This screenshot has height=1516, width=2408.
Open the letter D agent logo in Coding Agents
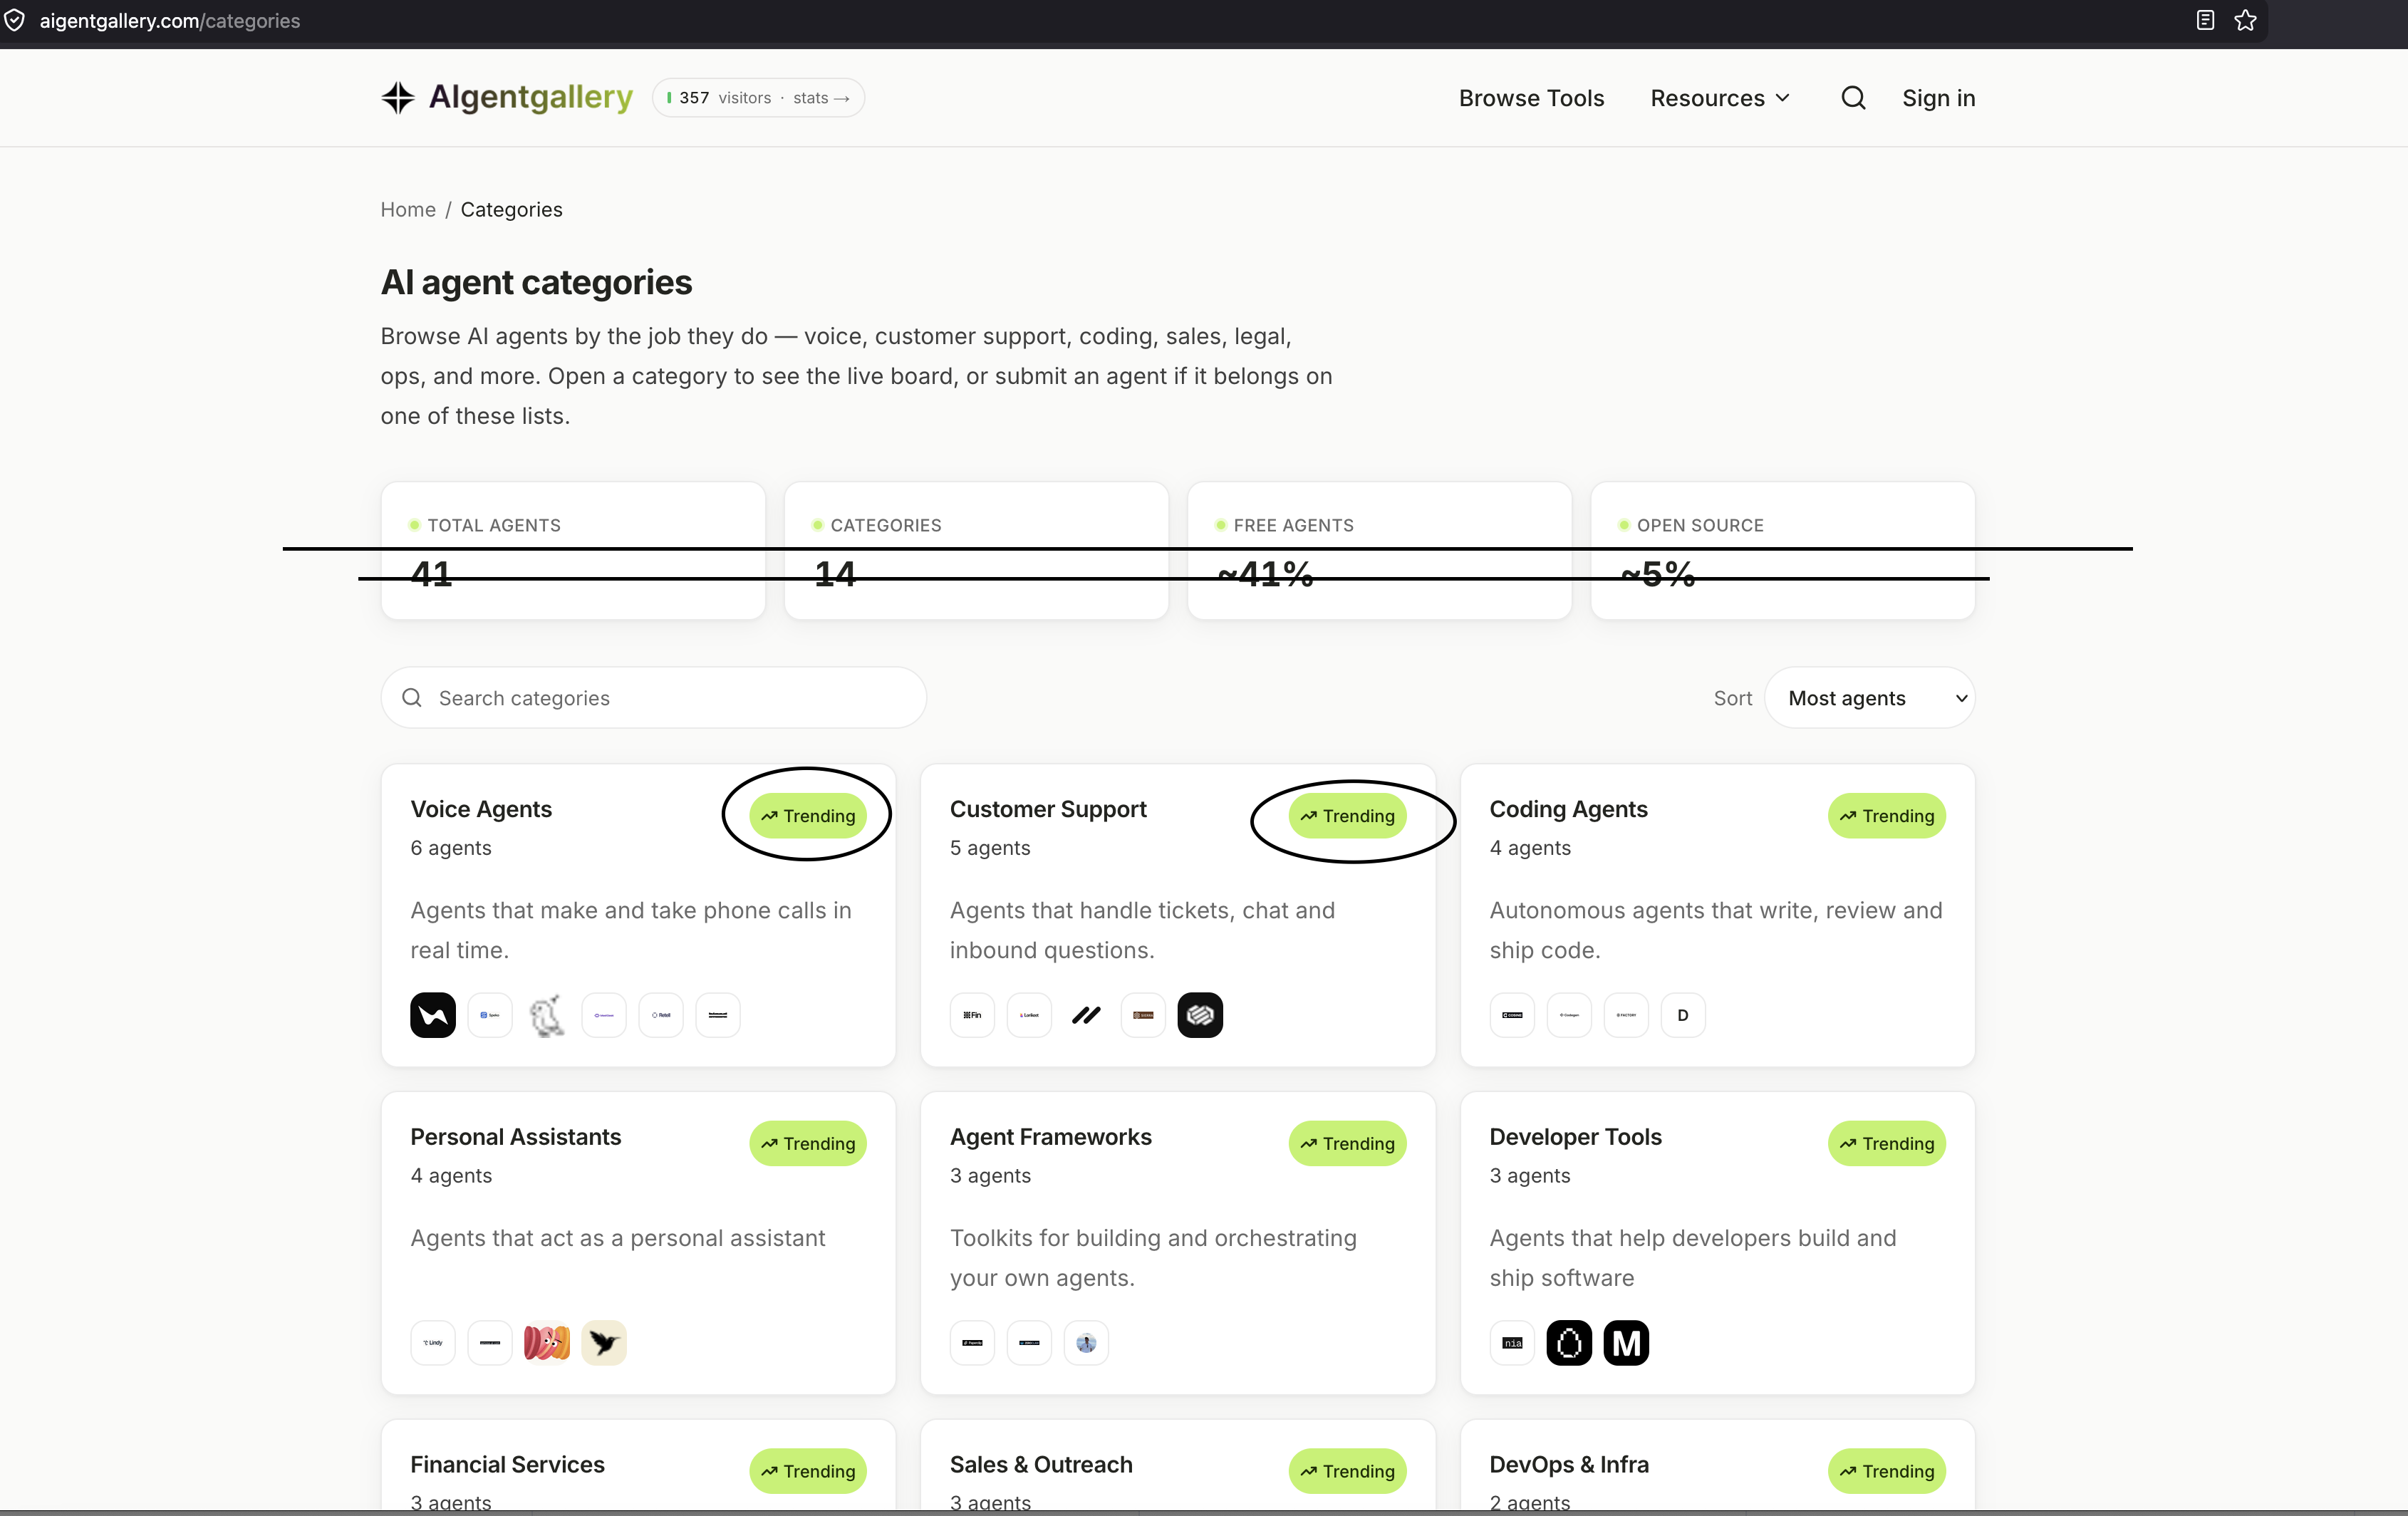click(x=1683, y=1015)
